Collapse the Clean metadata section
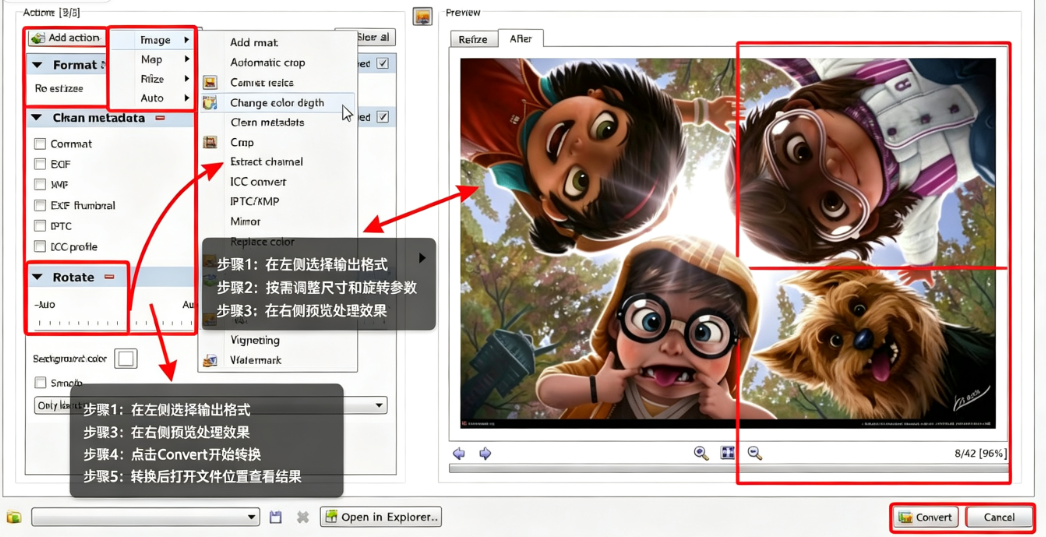1046x537 pixels. (37, 118)
